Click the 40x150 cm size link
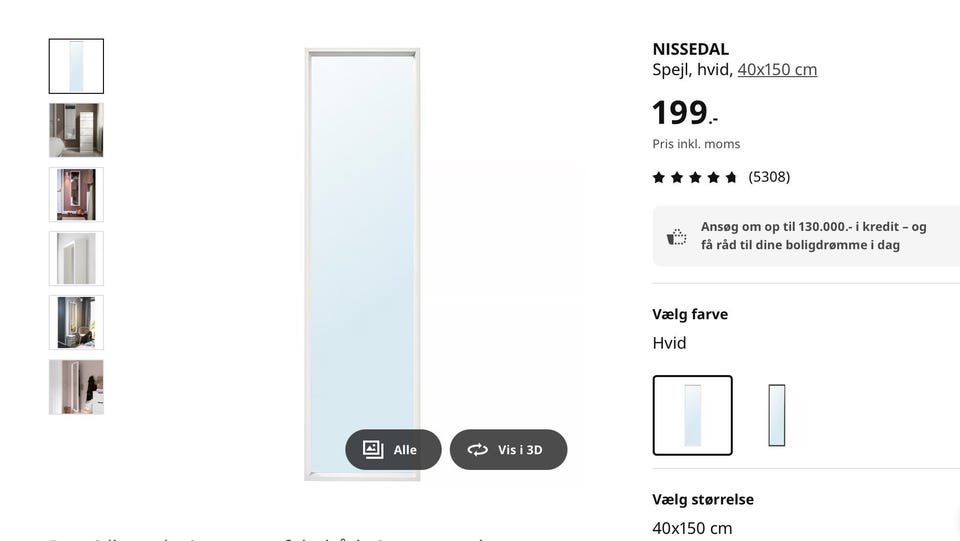 pos(777,69)
